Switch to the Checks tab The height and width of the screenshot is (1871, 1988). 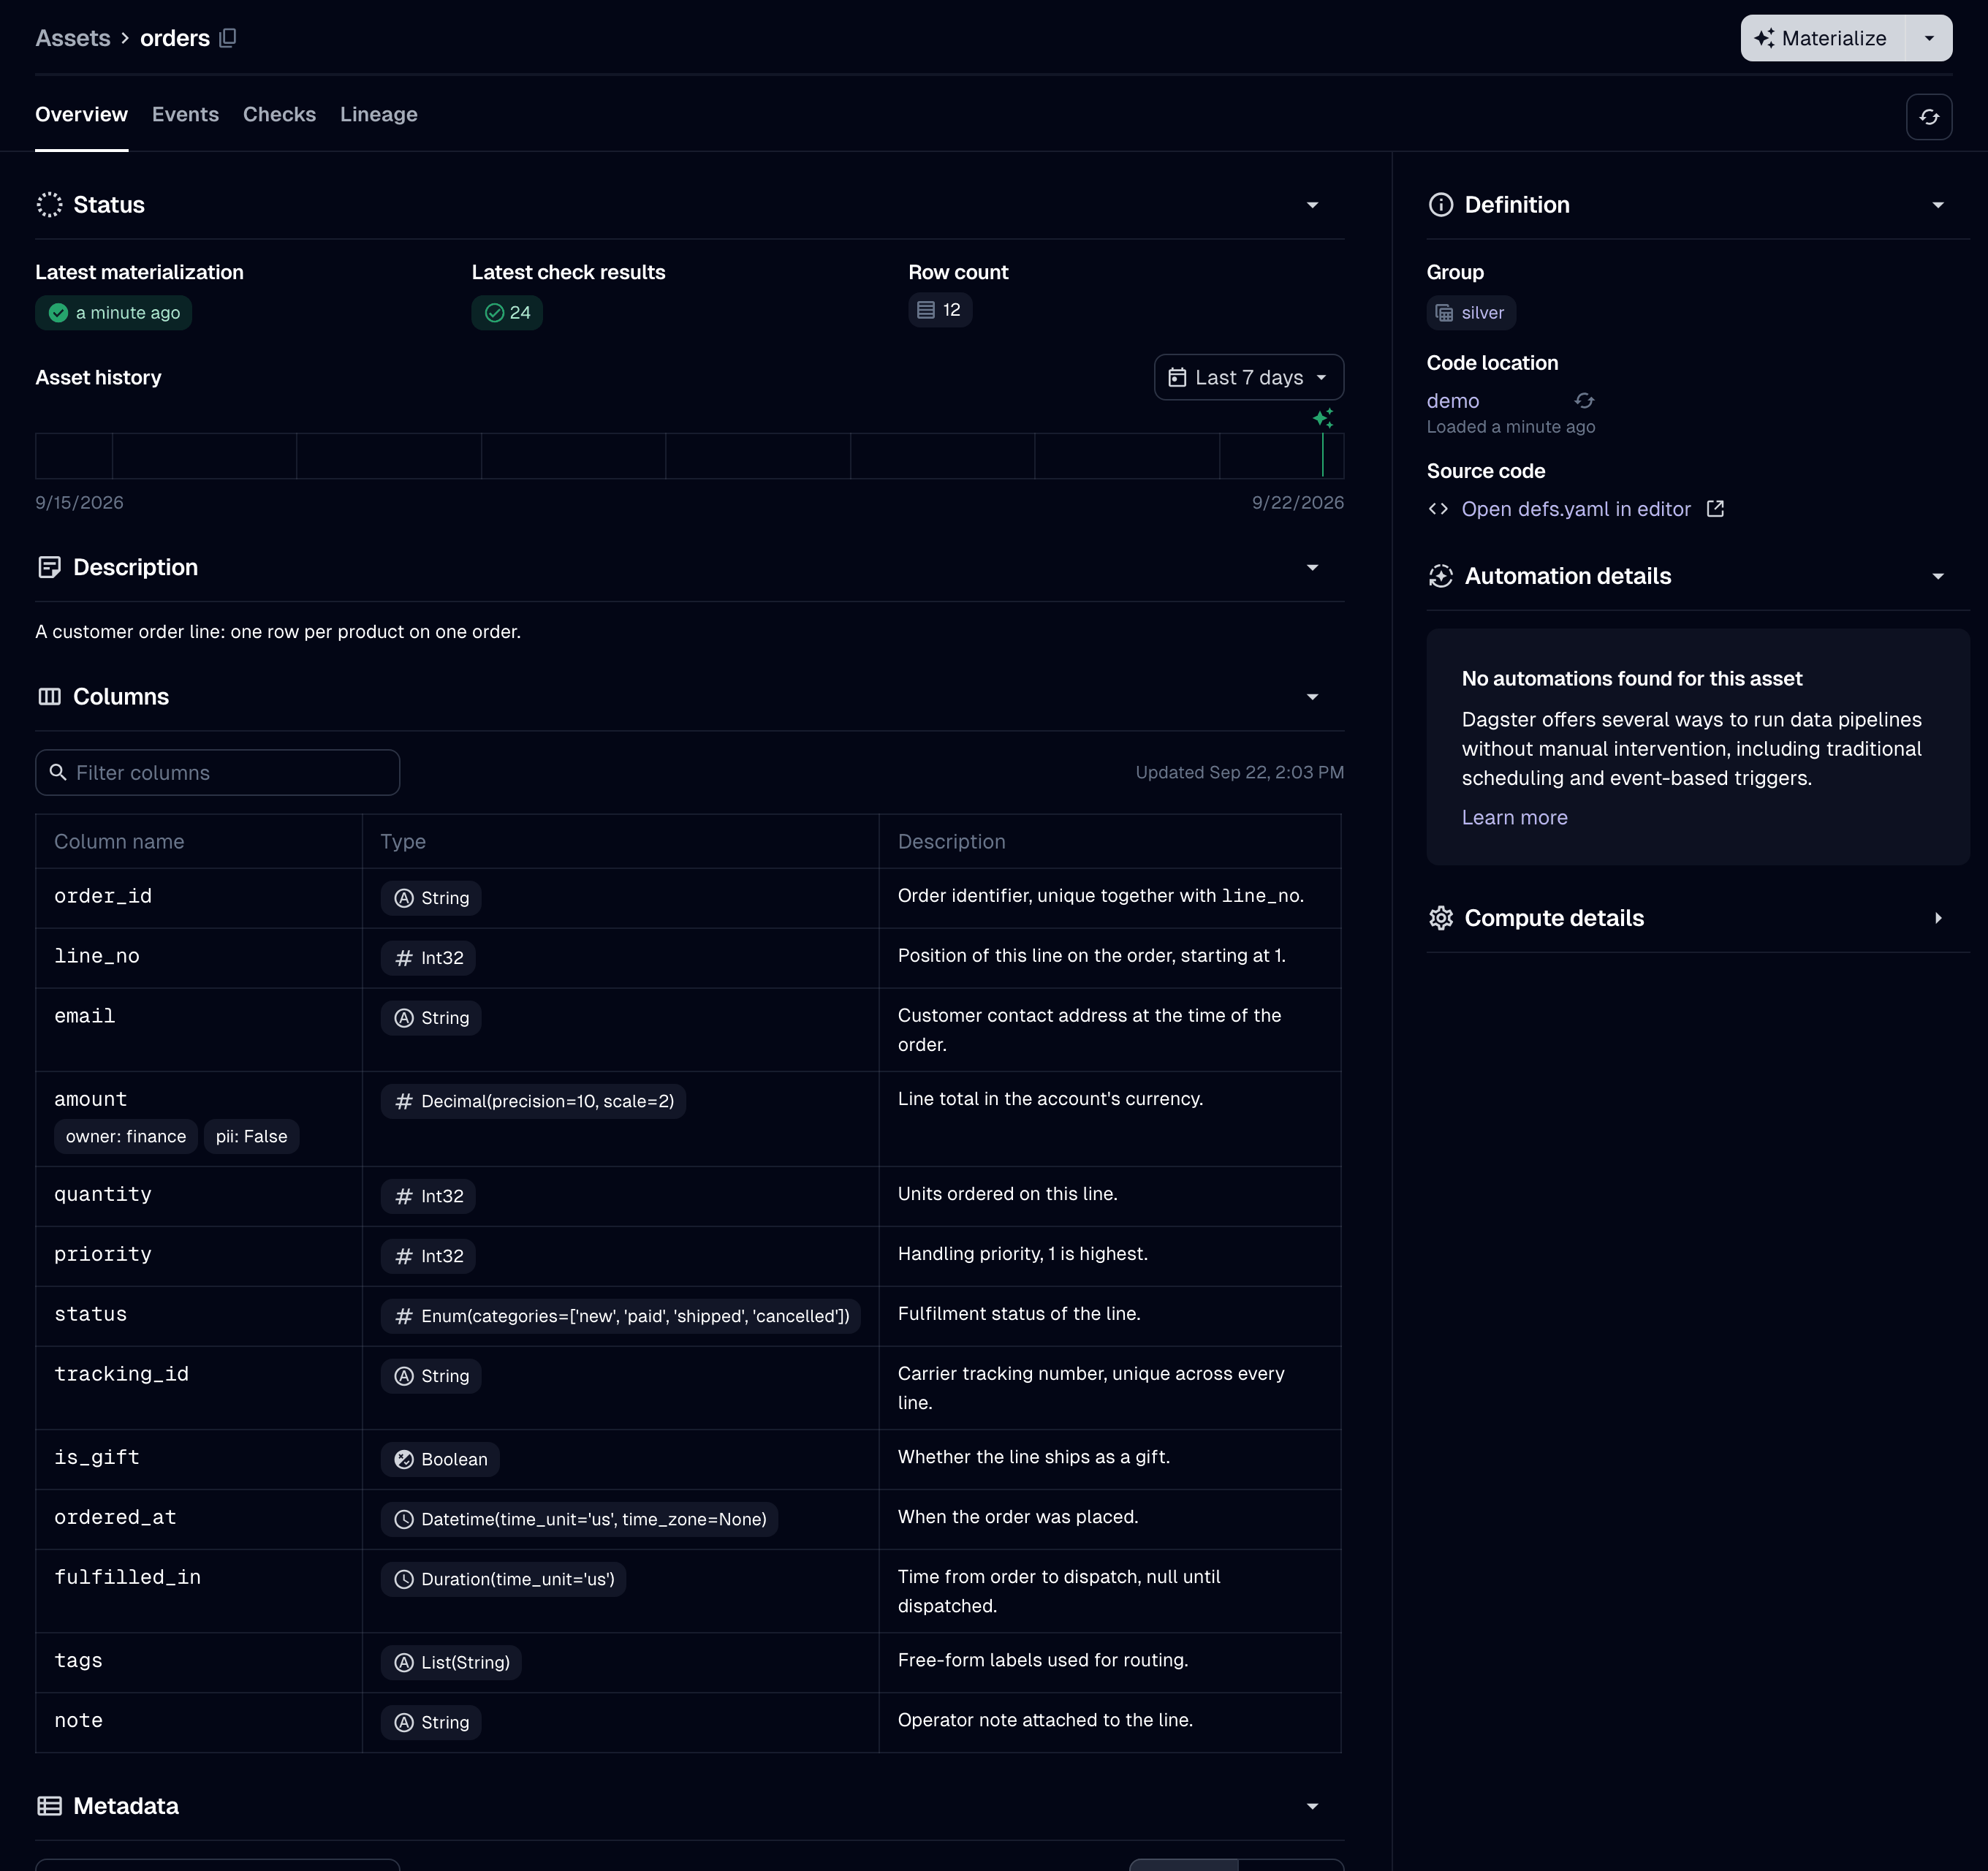click(279, 115)
